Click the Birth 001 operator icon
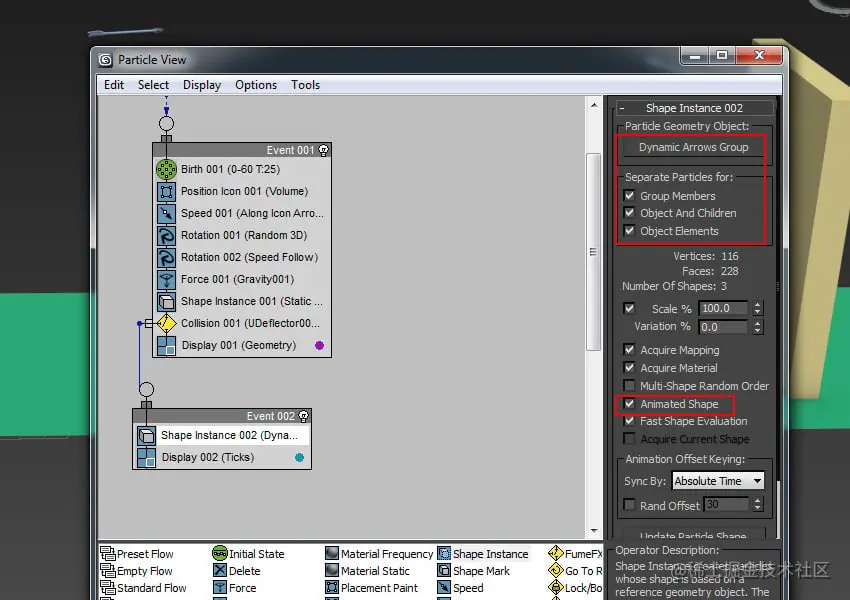Screen dimensions: 850x600 [166, 169]
